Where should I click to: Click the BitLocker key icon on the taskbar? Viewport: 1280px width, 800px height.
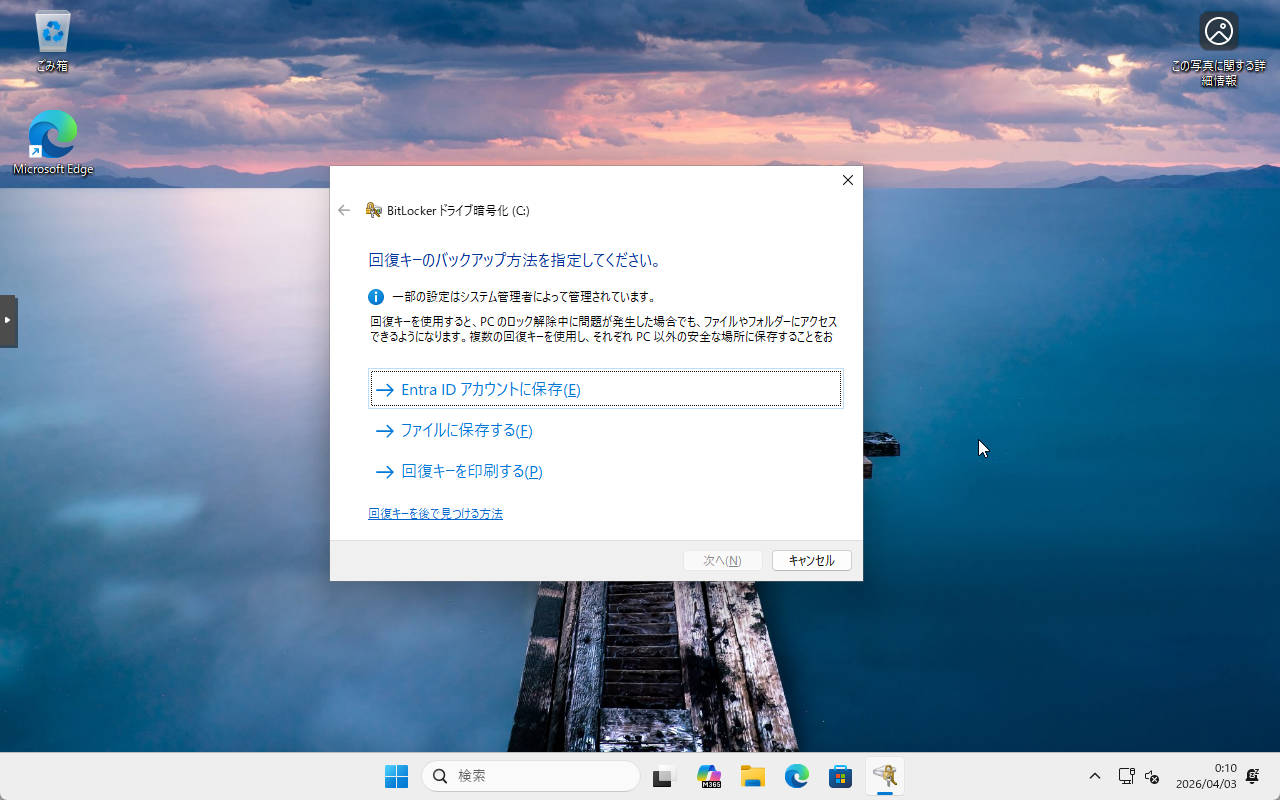886,776
